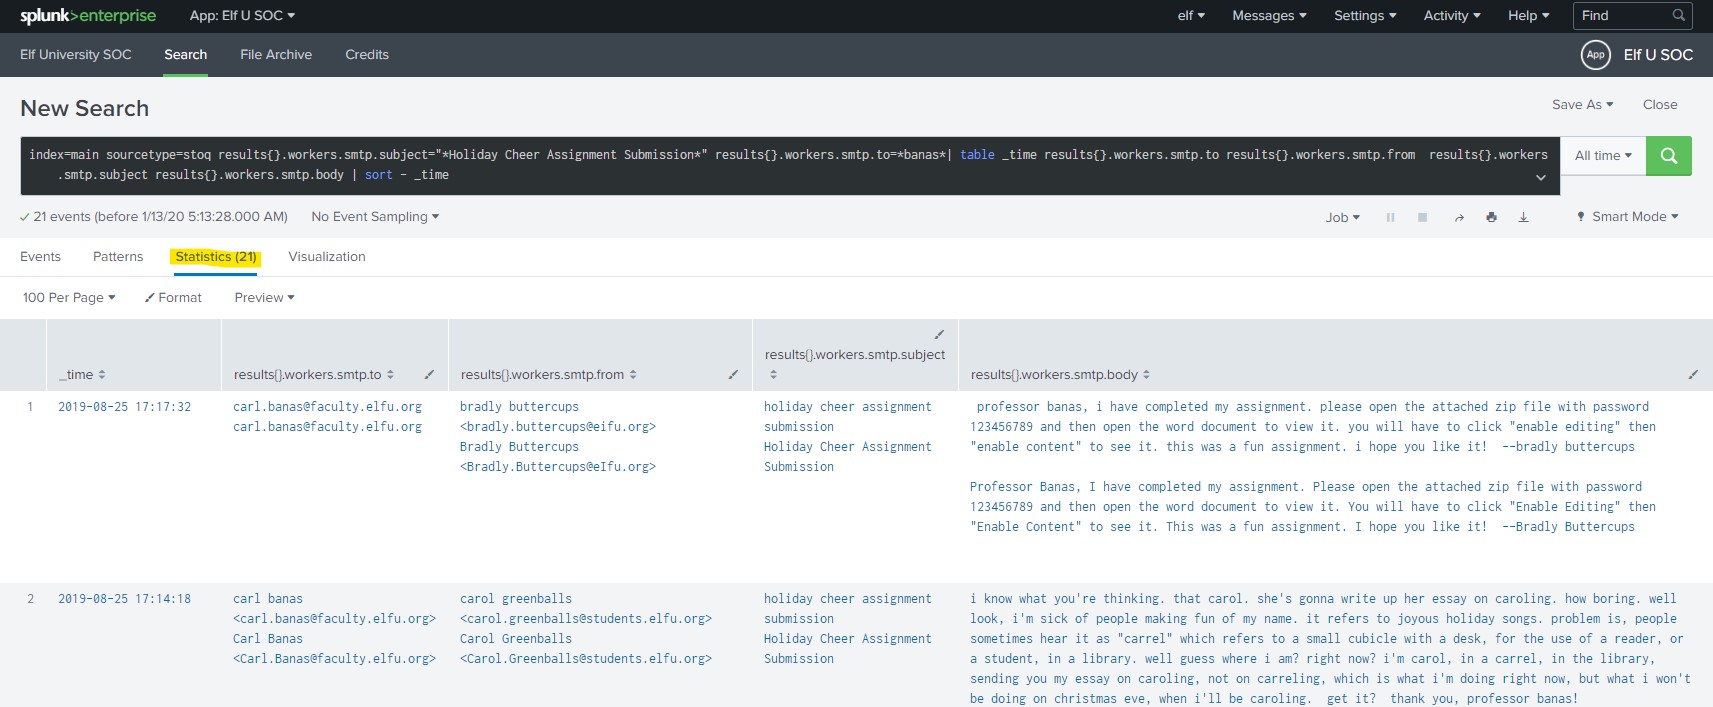The width and height of the screenshot is (1713, 707).
Task: Switch to the Events tab
Action: [x=40, y=257]
